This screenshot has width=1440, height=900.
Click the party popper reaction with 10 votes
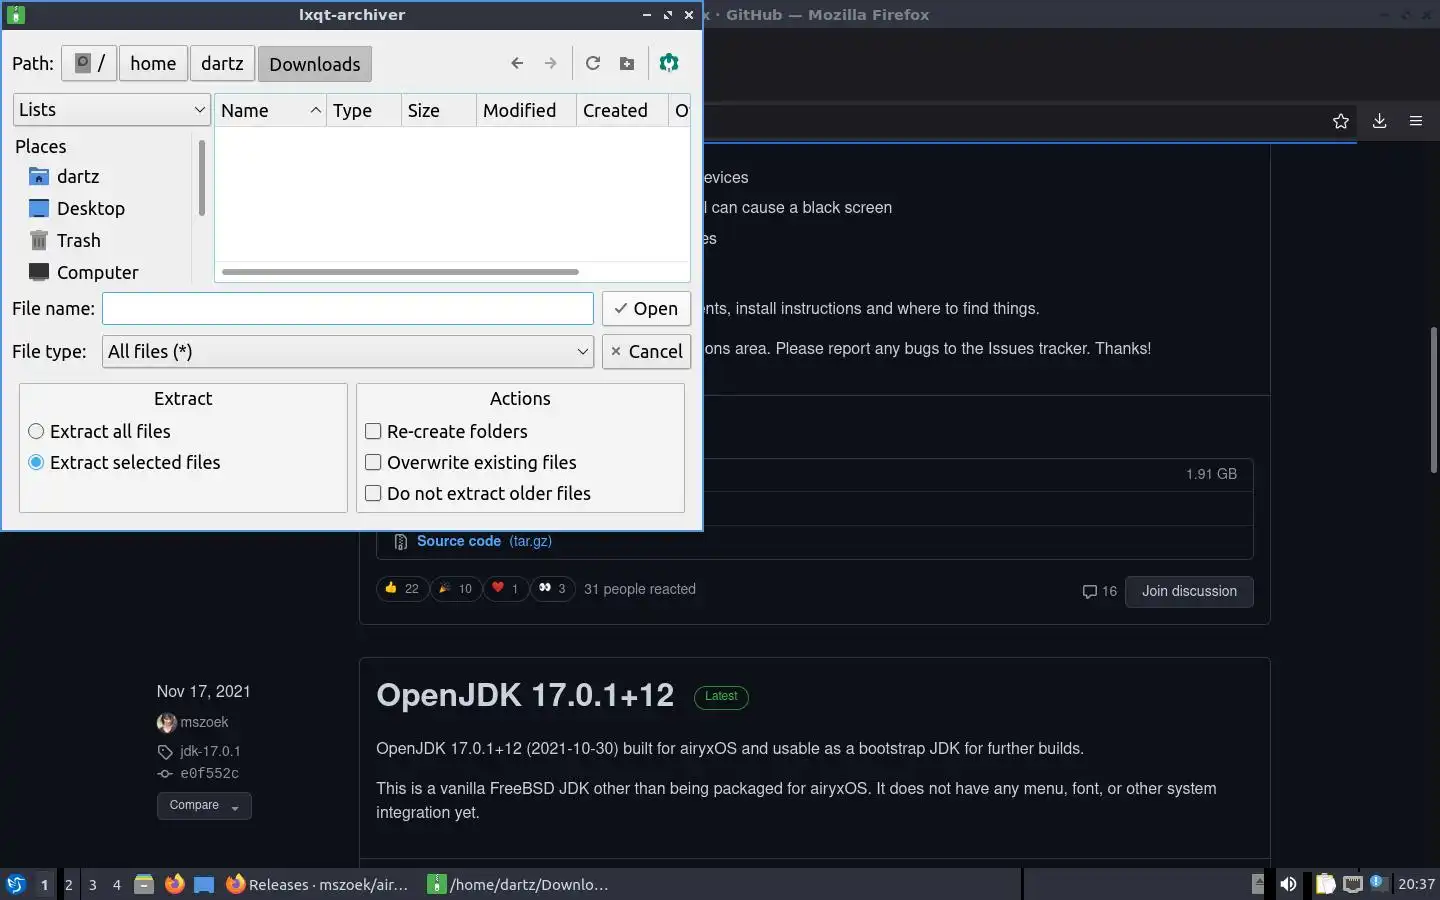tap(455, 588)
